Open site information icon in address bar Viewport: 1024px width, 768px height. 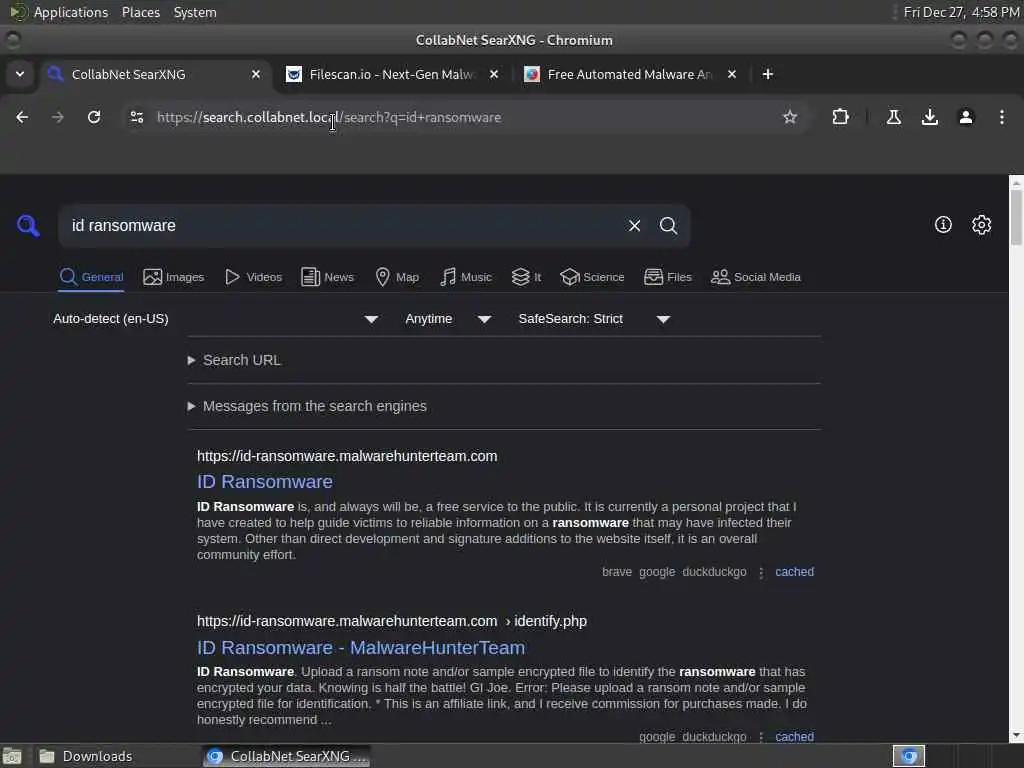click(136, 117)
